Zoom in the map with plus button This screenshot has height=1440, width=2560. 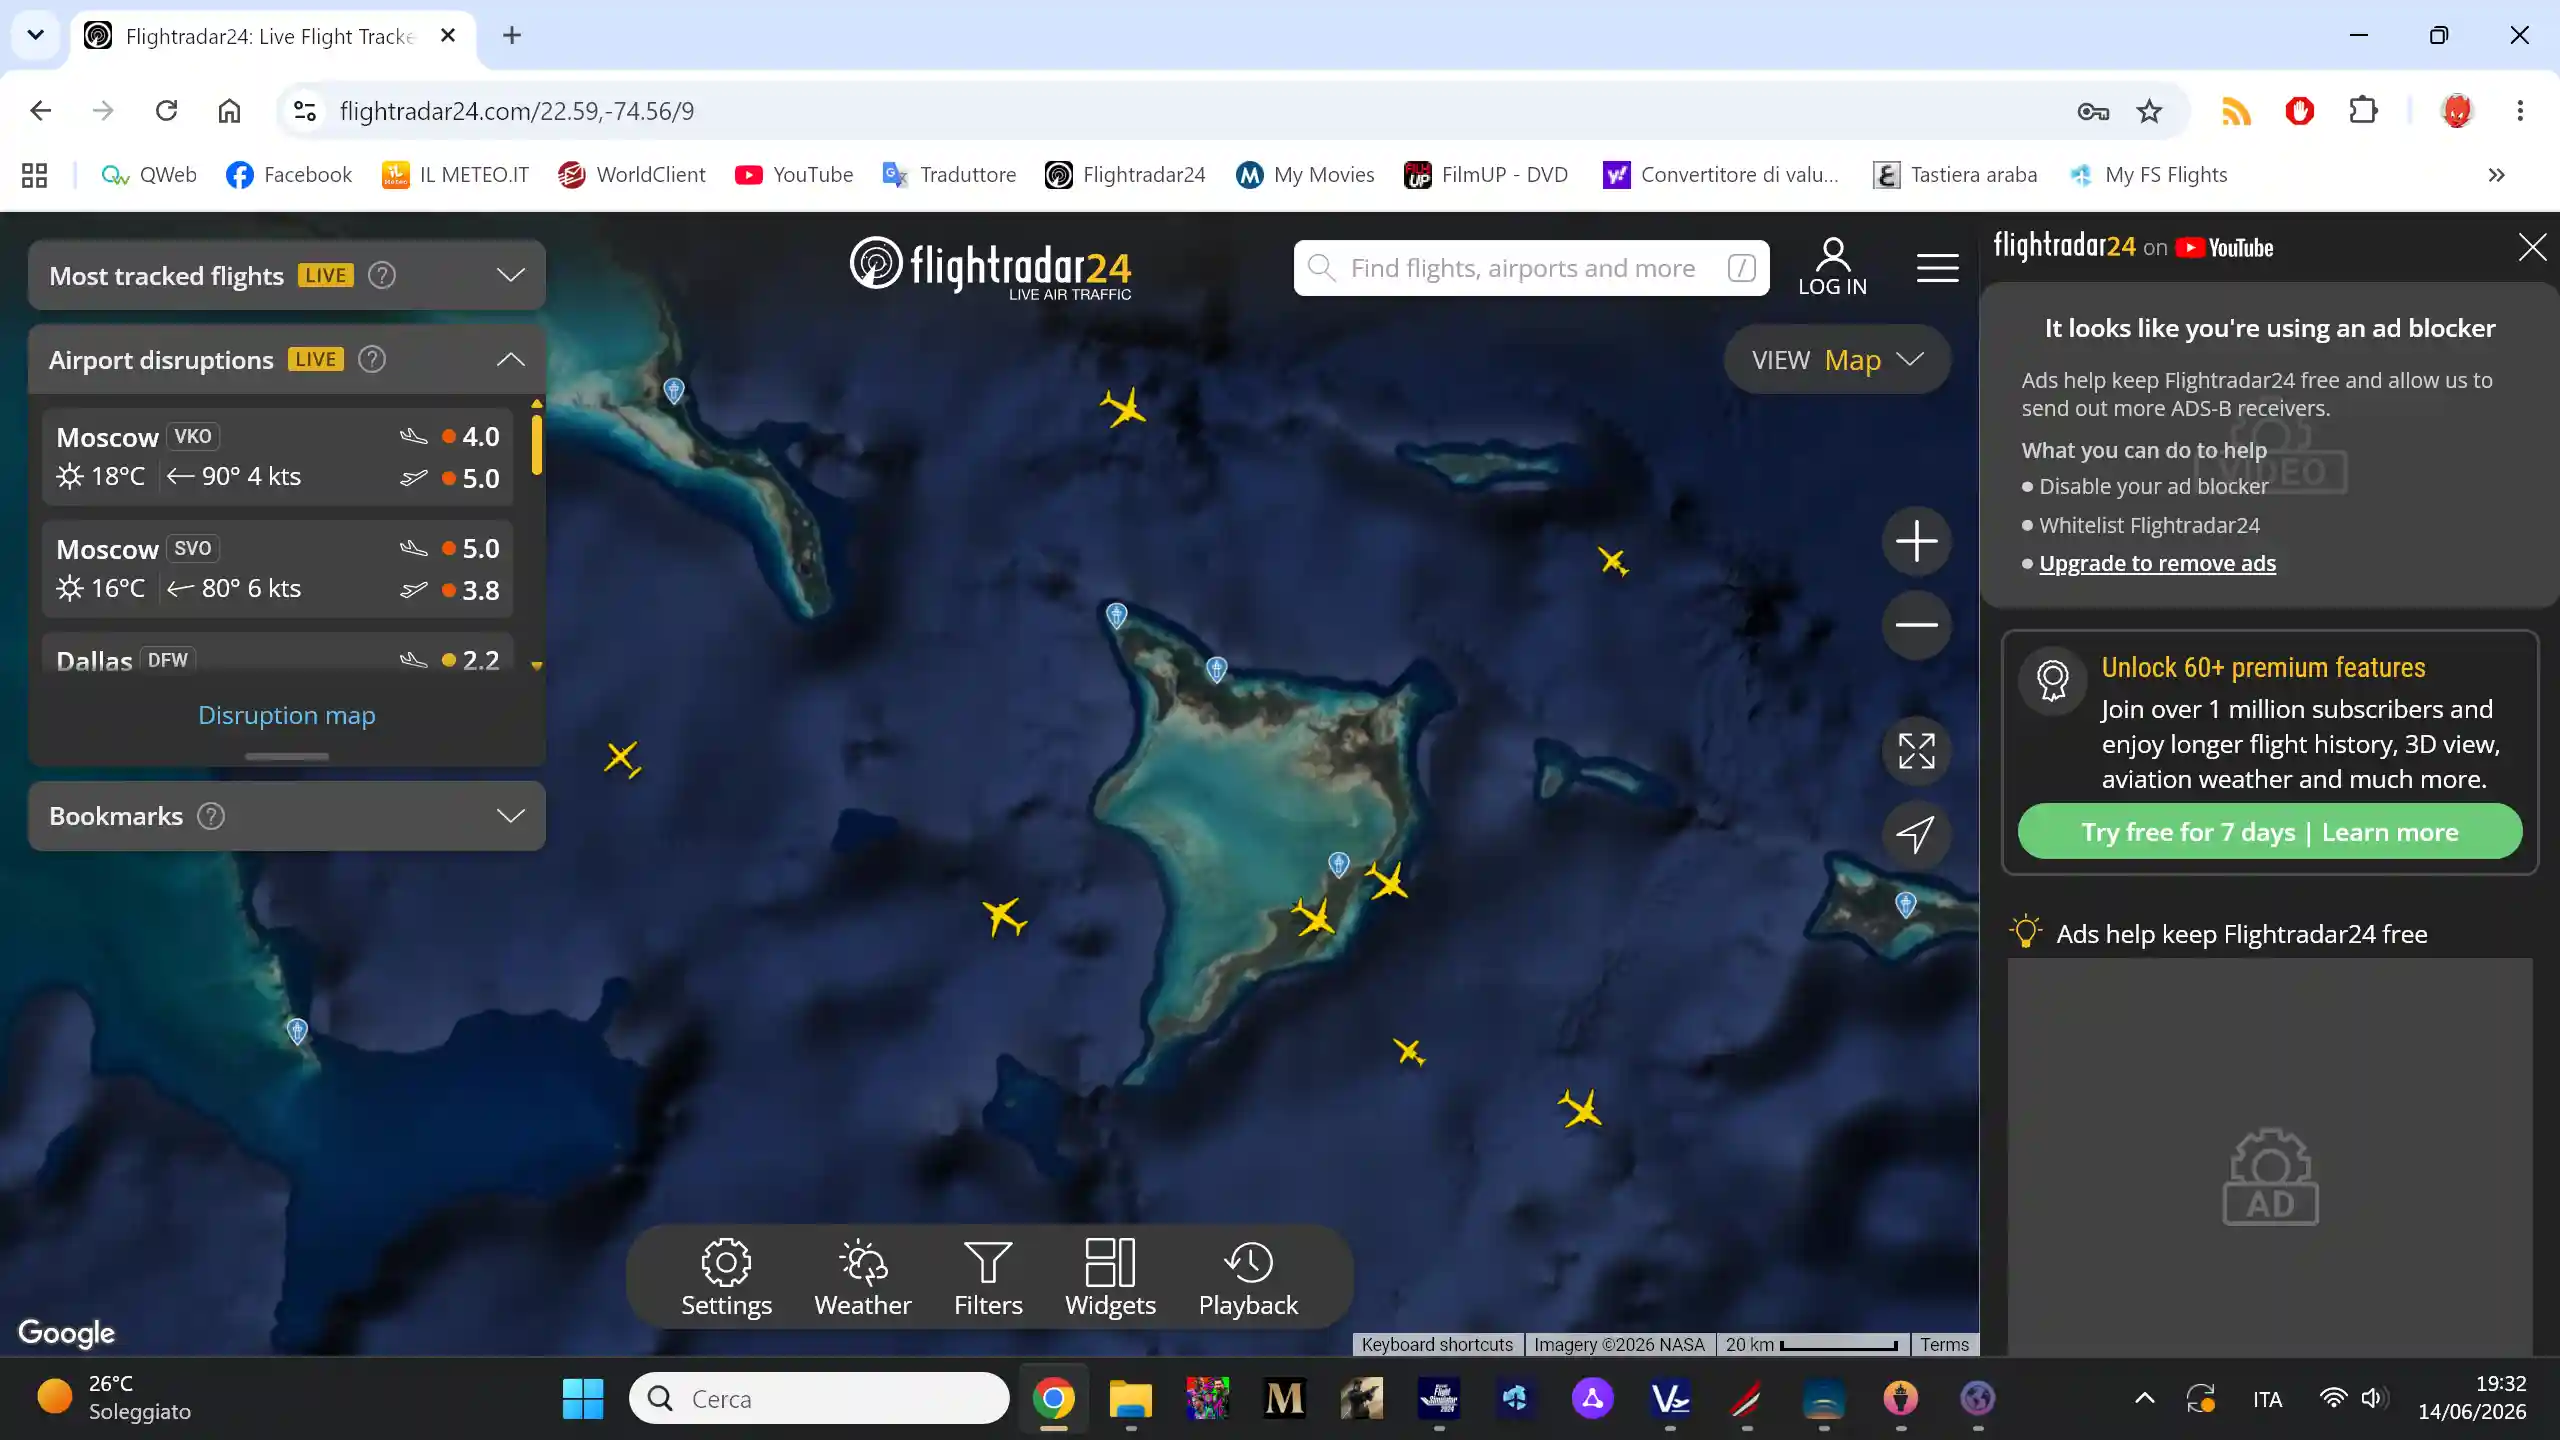click(1916, 541)
